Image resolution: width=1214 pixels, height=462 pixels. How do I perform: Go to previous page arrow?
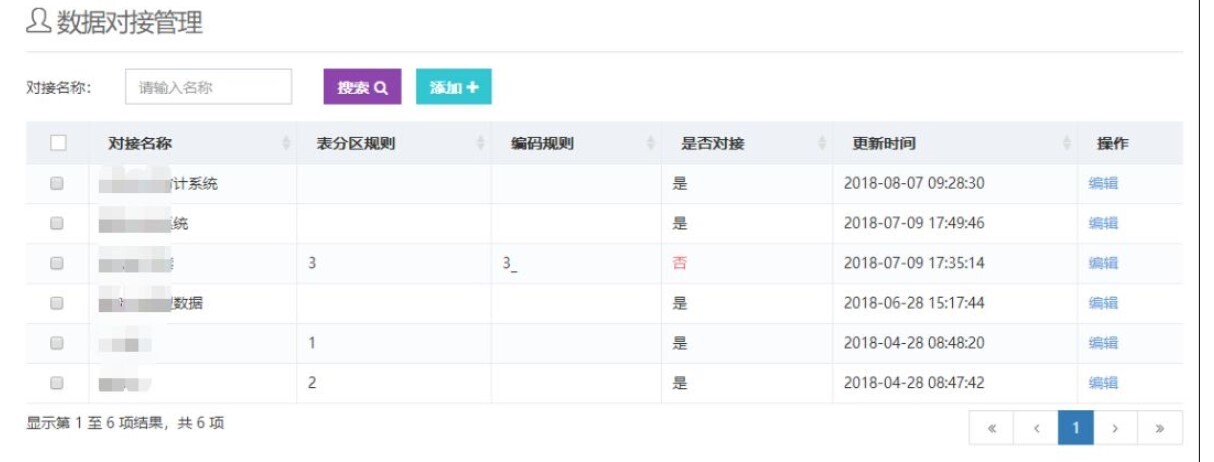[1036, 428]
